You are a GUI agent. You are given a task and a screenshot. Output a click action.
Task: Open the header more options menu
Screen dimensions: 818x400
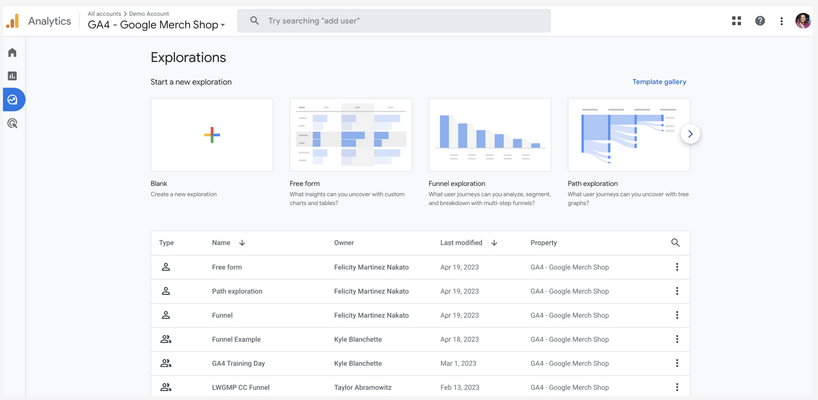coord(781,21)
